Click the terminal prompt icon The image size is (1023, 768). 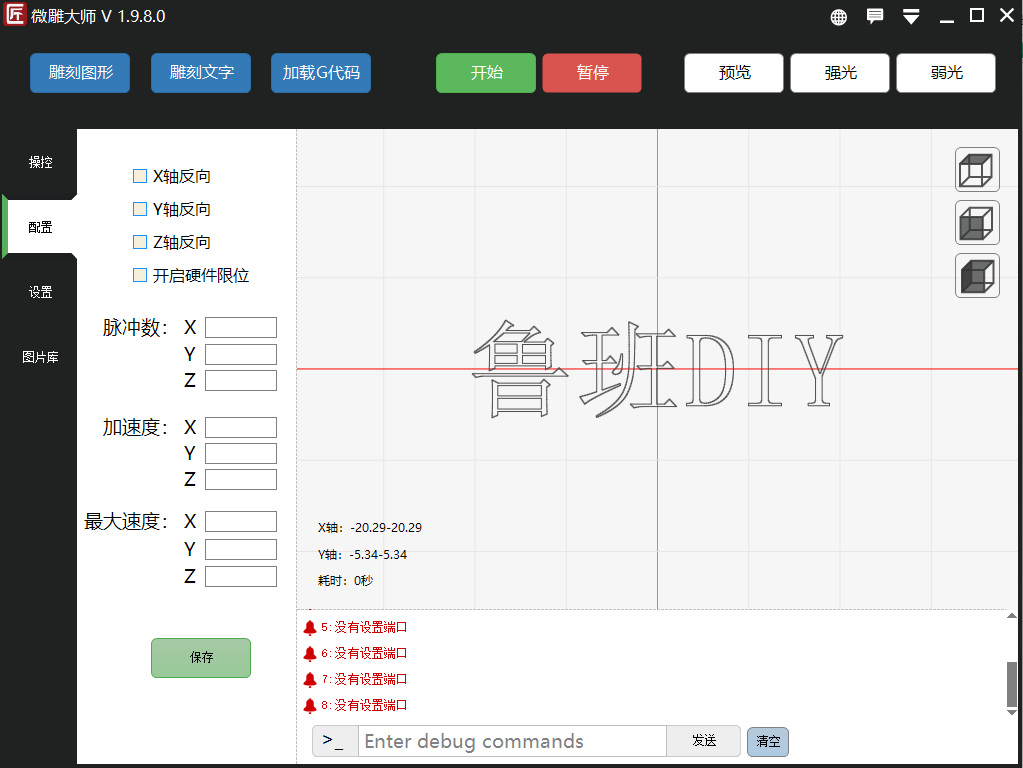(x=335, y=741)
